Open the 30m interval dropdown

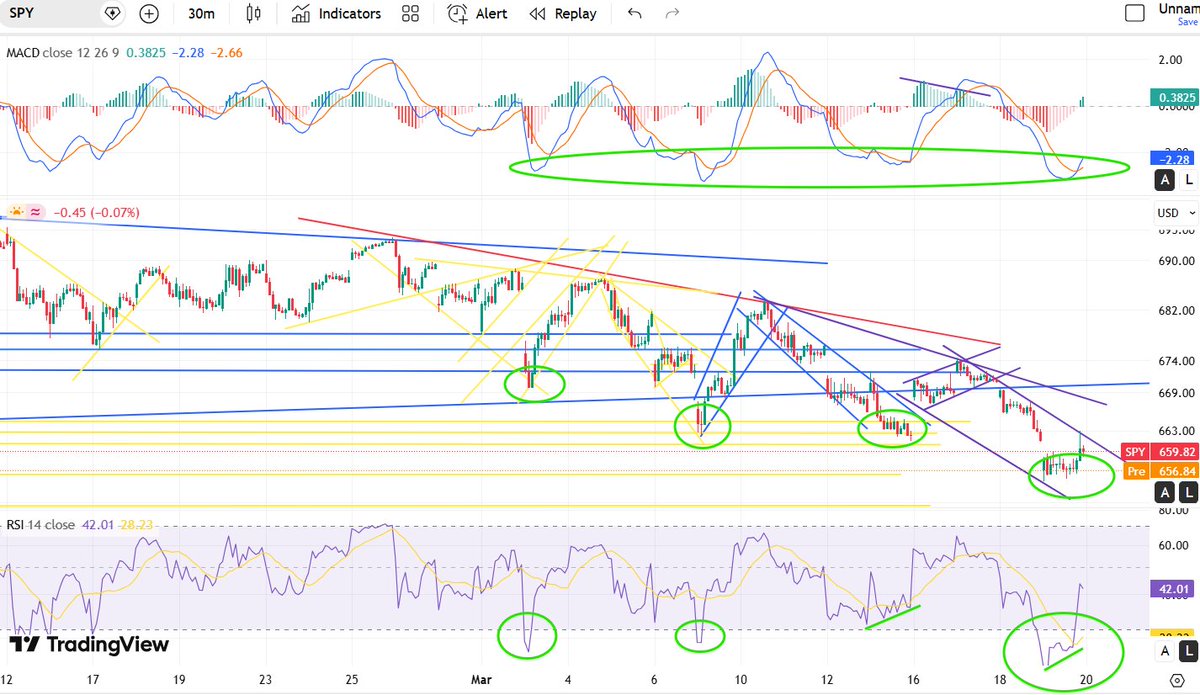[203, 14]
